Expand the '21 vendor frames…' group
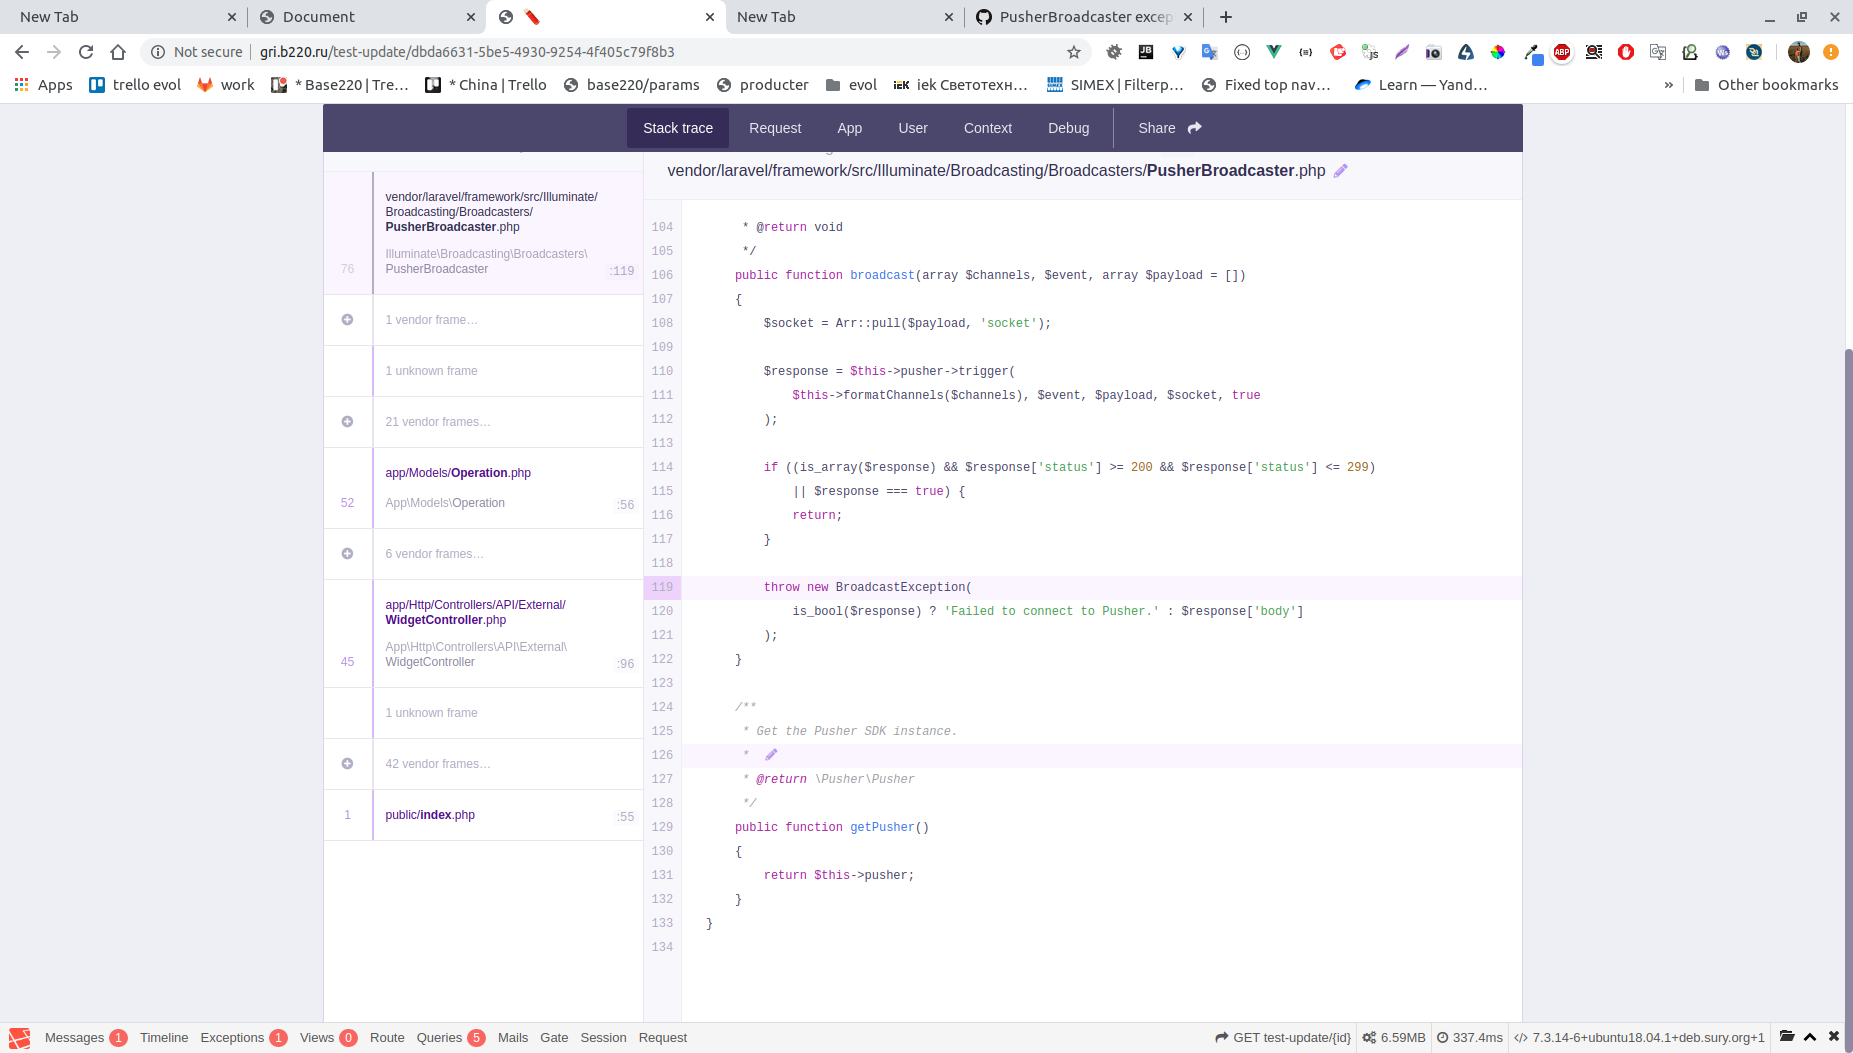Screen dimensions: 1853x1053 [483, 422]
